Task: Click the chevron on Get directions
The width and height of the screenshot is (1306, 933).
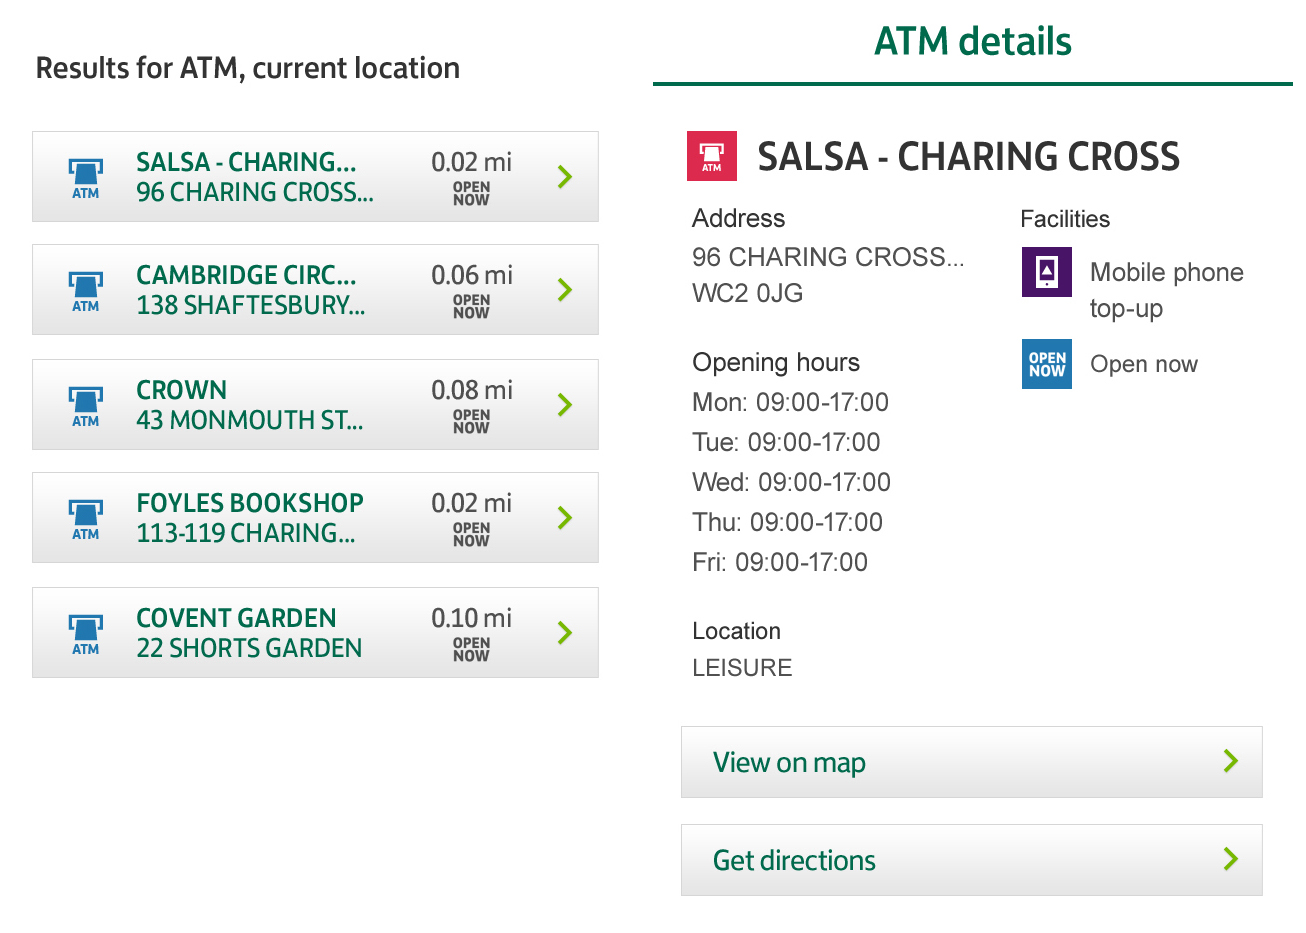Action: click(1231, 859)
